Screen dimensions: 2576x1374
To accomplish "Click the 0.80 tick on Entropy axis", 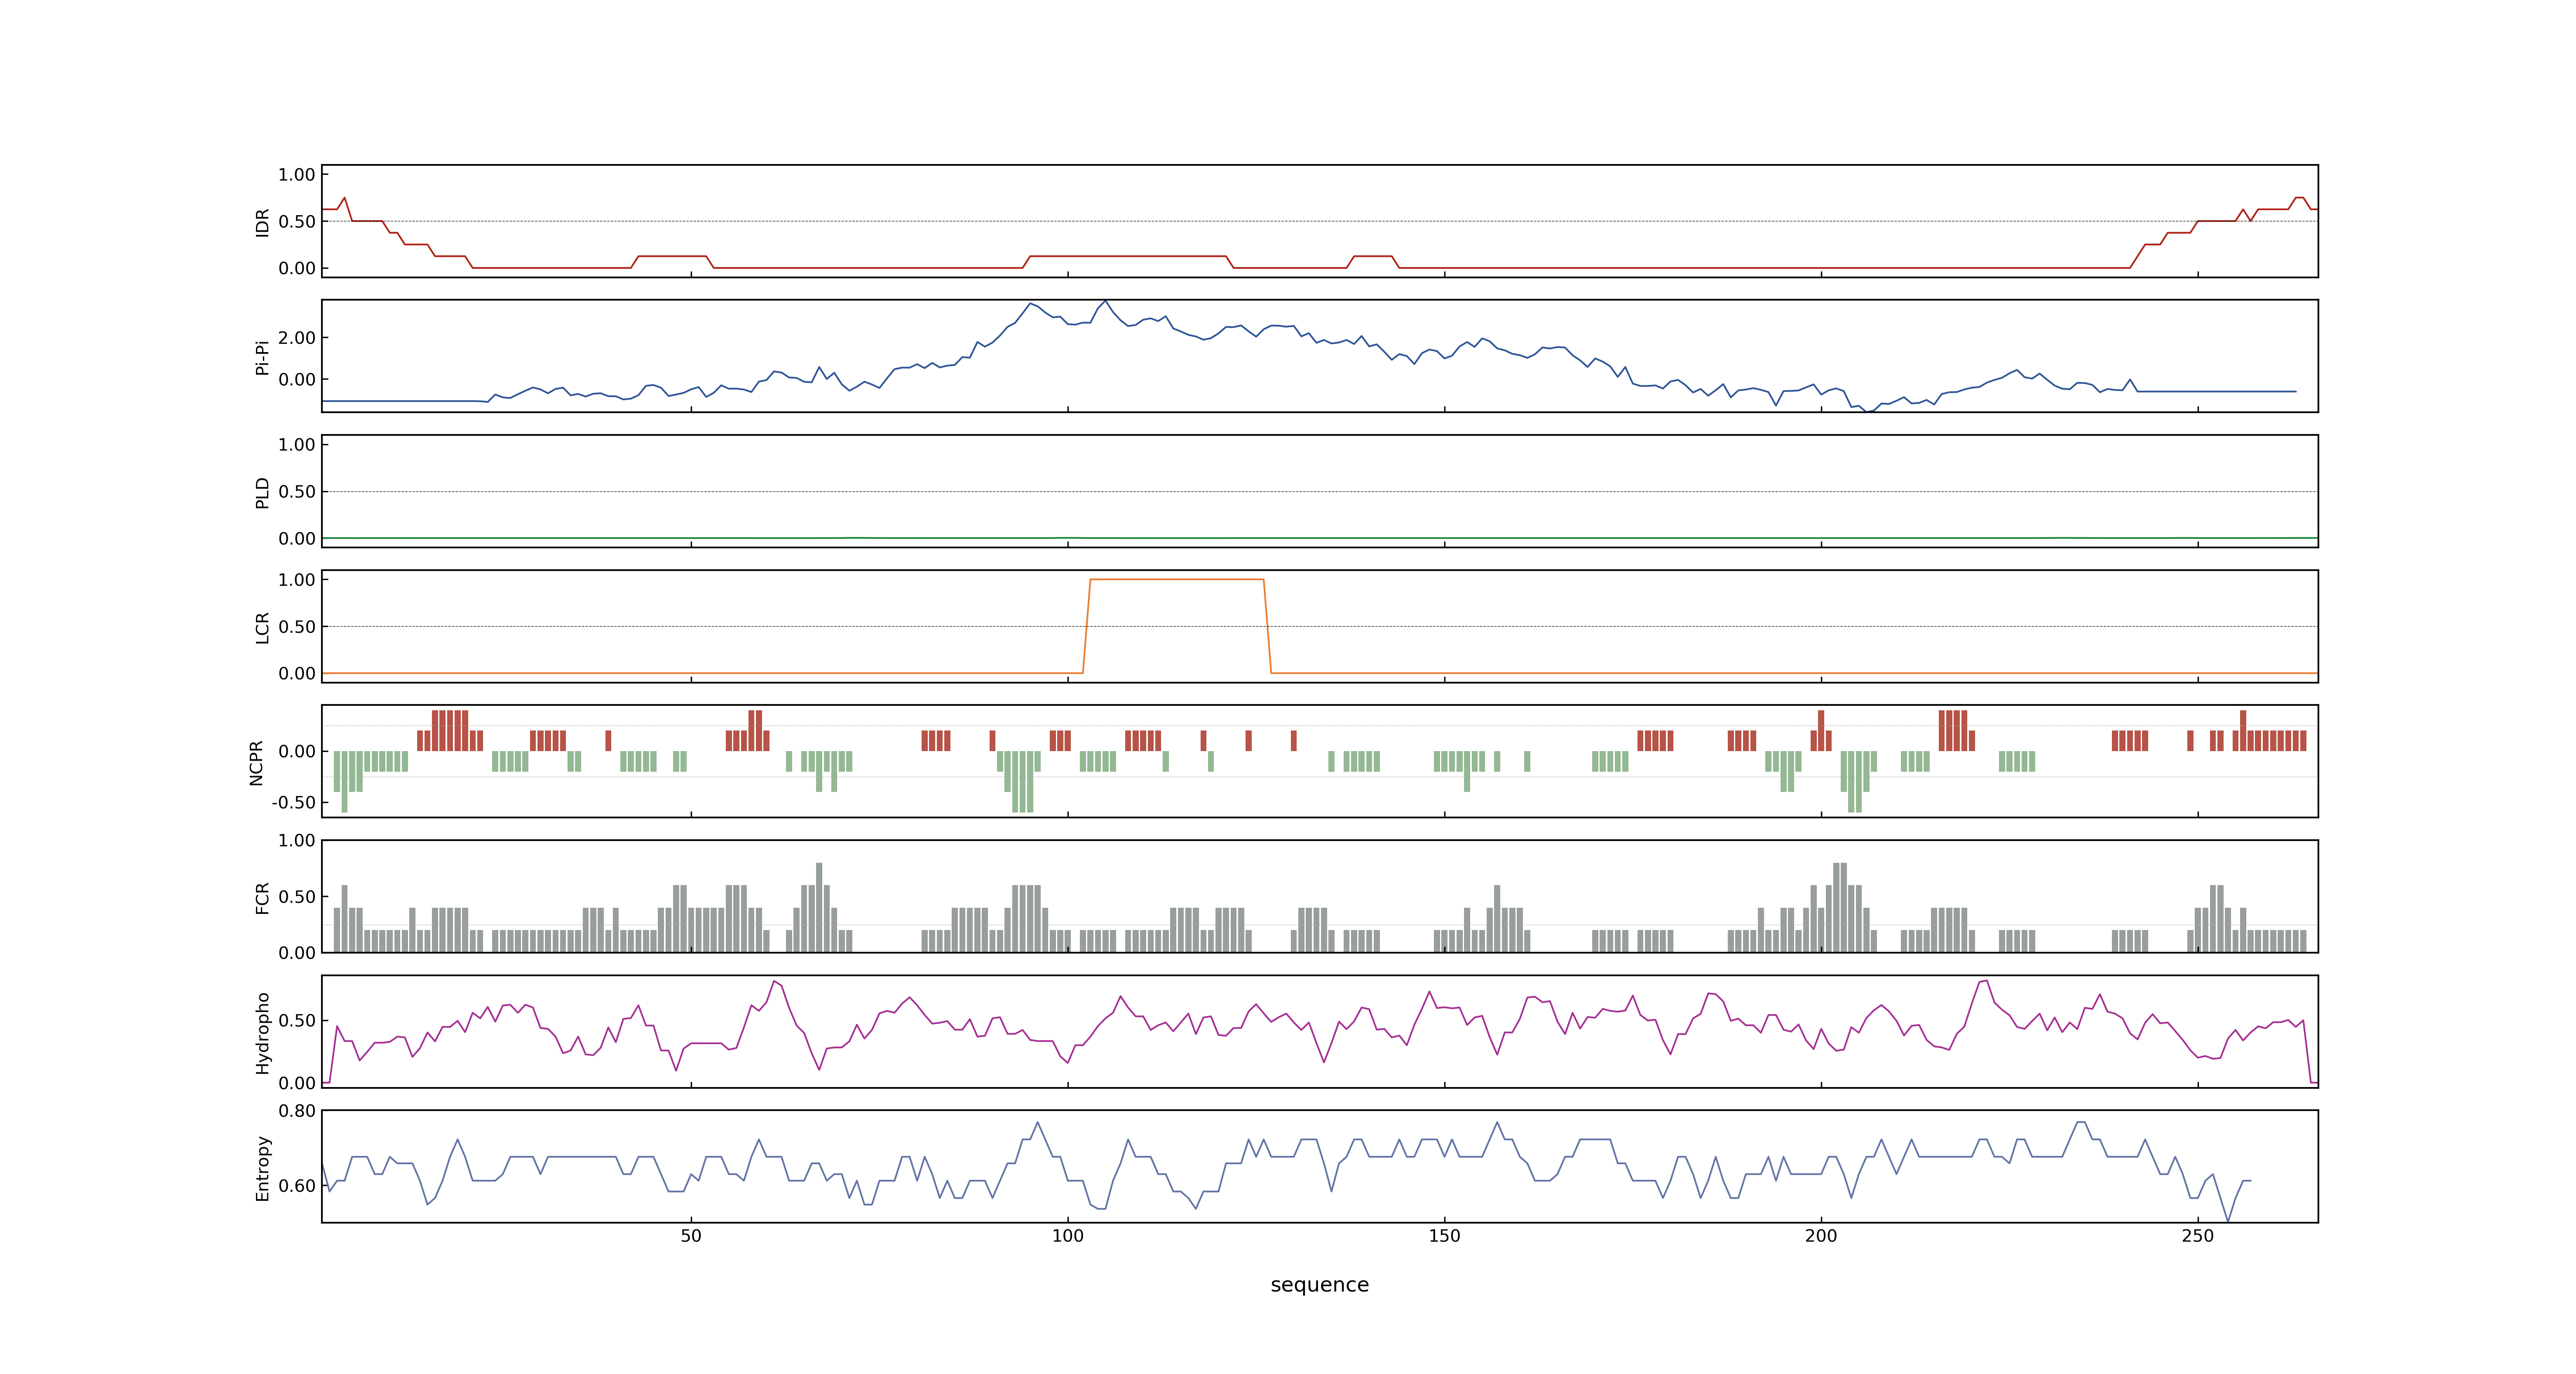I will point(297,1111).
